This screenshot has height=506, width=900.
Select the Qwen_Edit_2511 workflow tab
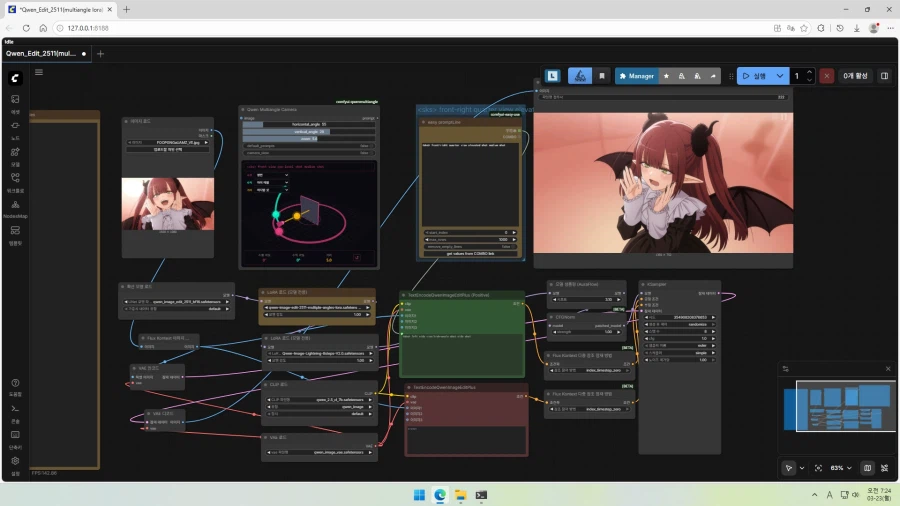(42, 53)
